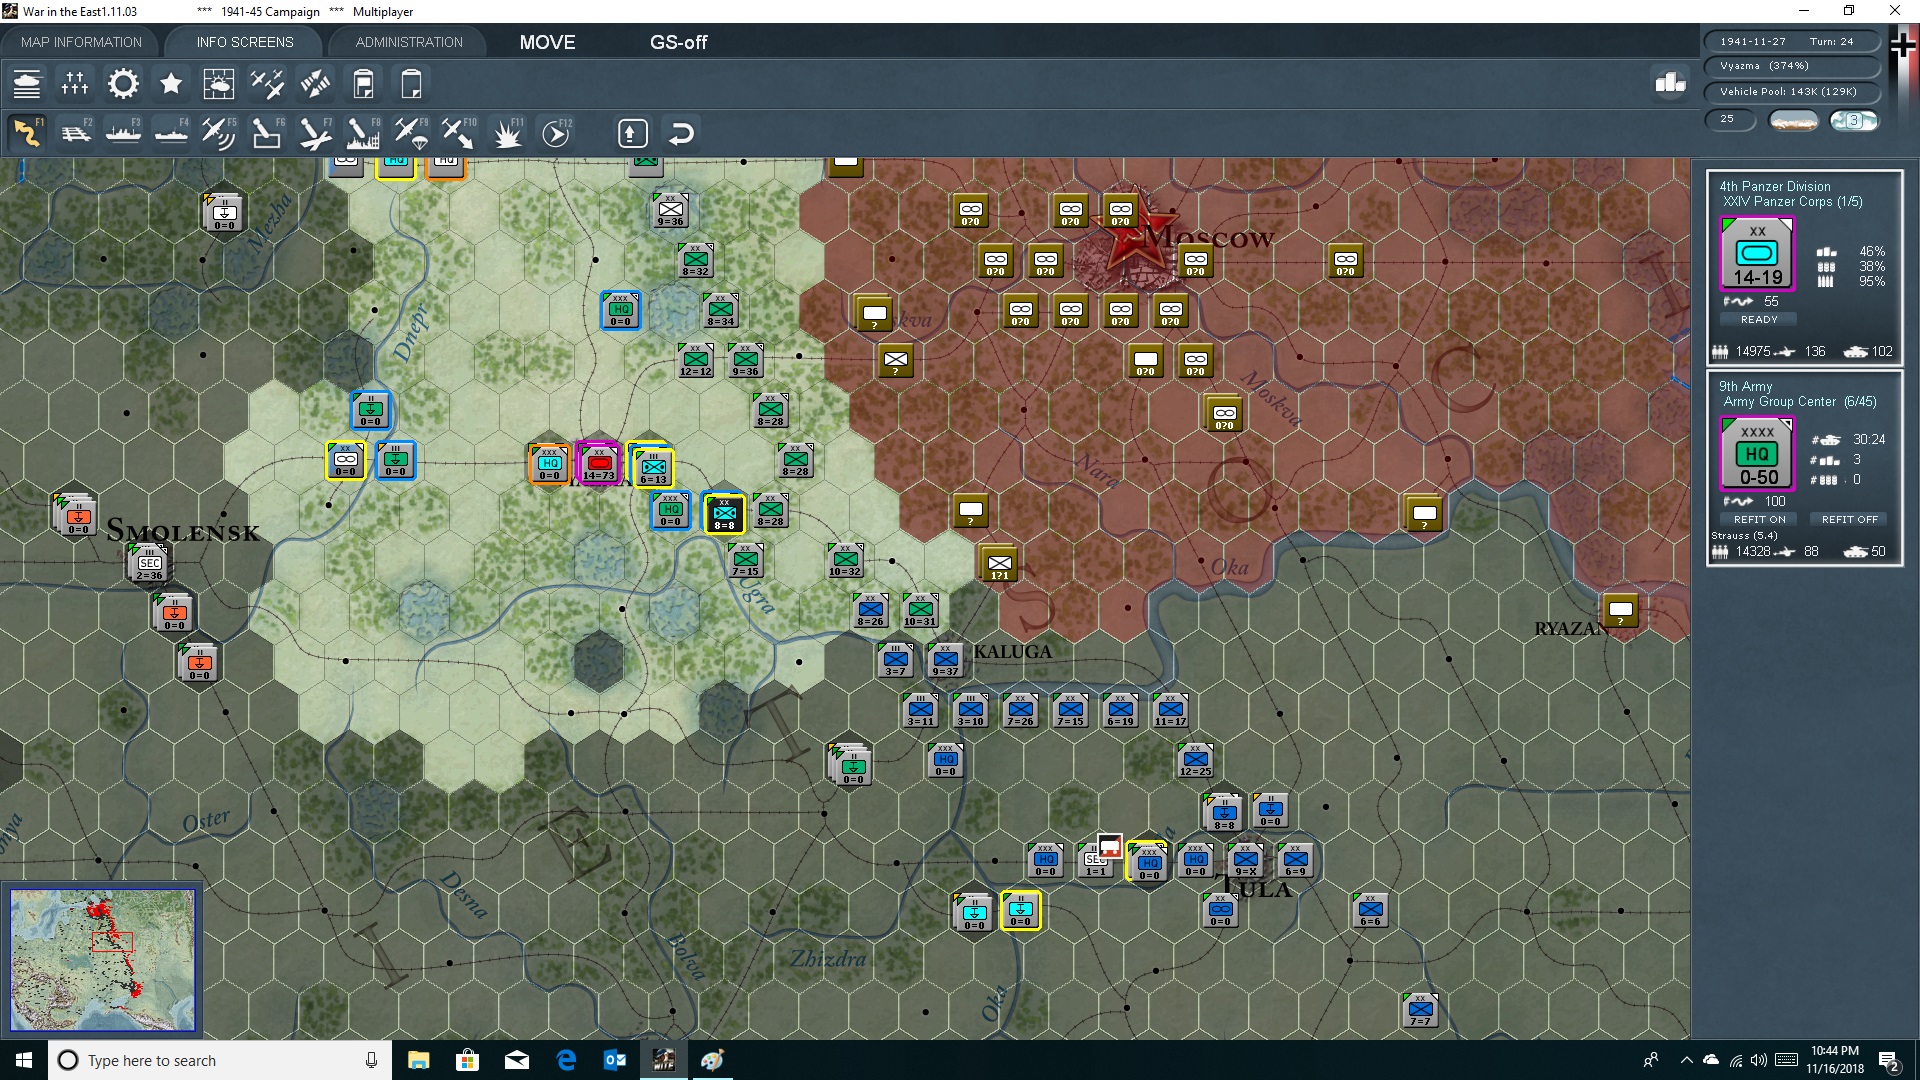Click the minimap thumbnail
Viewport: 1920px width, 1080px height.
[102, 960]
